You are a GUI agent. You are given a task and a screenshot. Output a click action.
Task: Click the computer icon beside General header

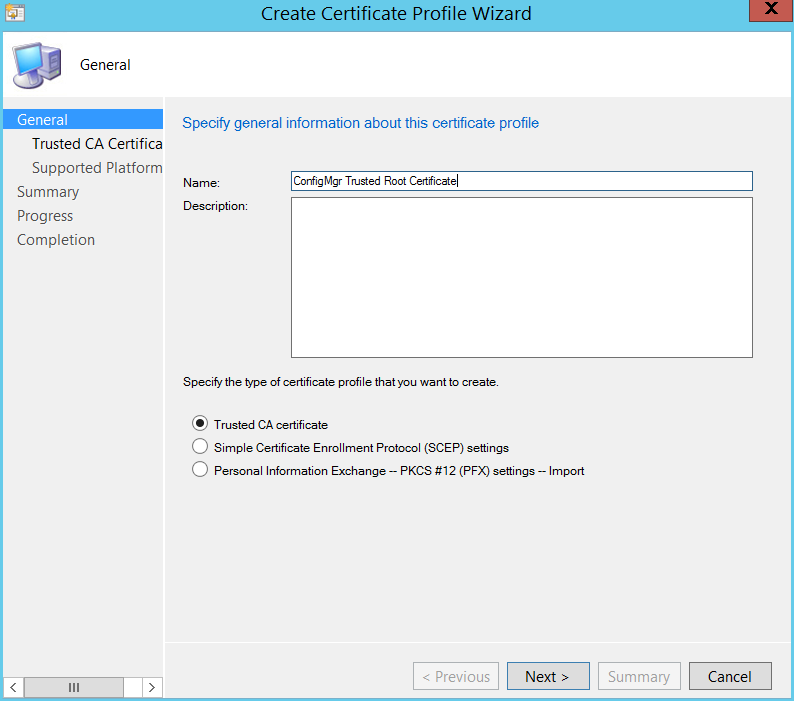(37, 65)
